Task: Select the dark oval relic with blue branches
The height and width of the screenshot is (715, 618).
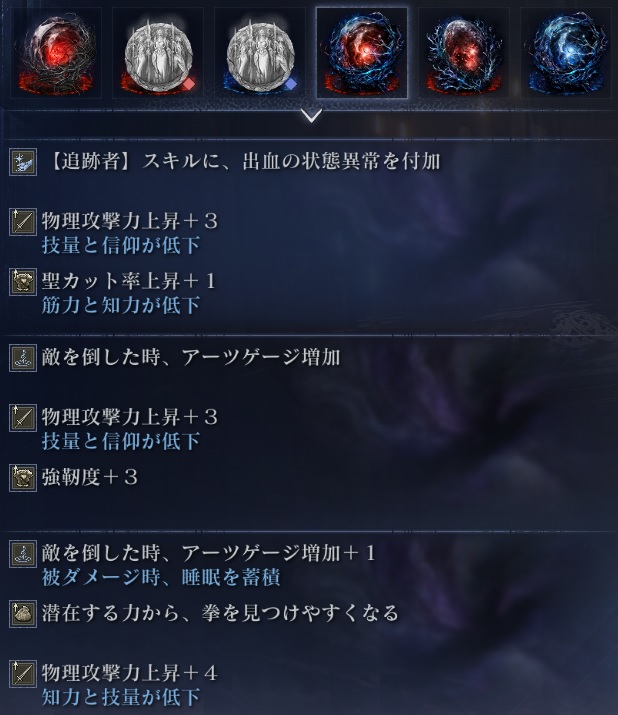Action: coord(464,53)
